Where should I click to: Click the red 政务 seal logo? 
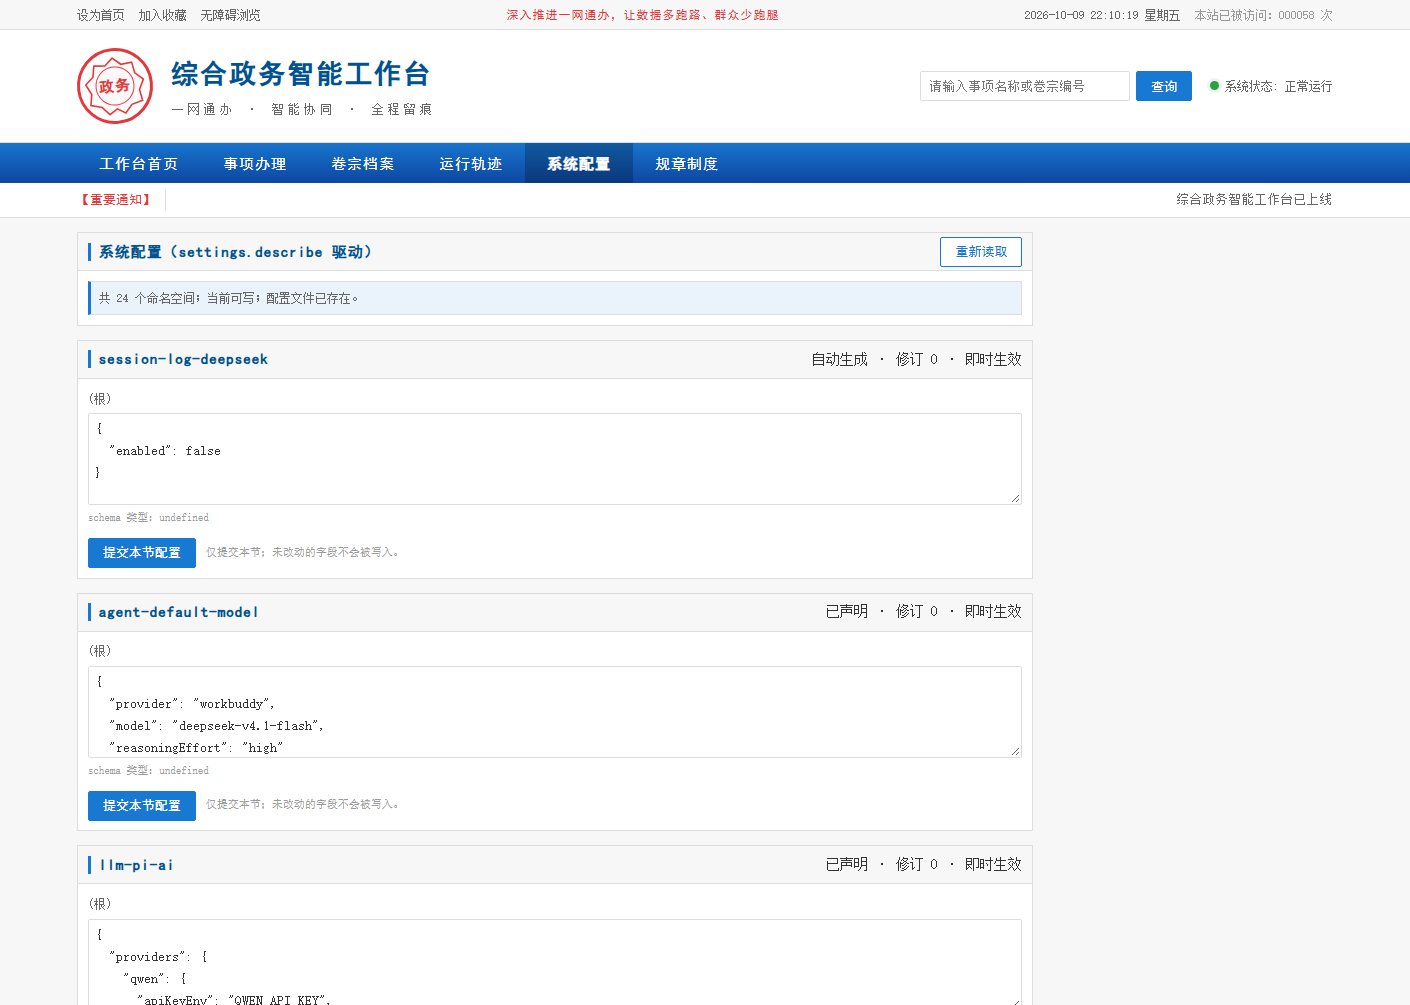click(x=115, y=86)
